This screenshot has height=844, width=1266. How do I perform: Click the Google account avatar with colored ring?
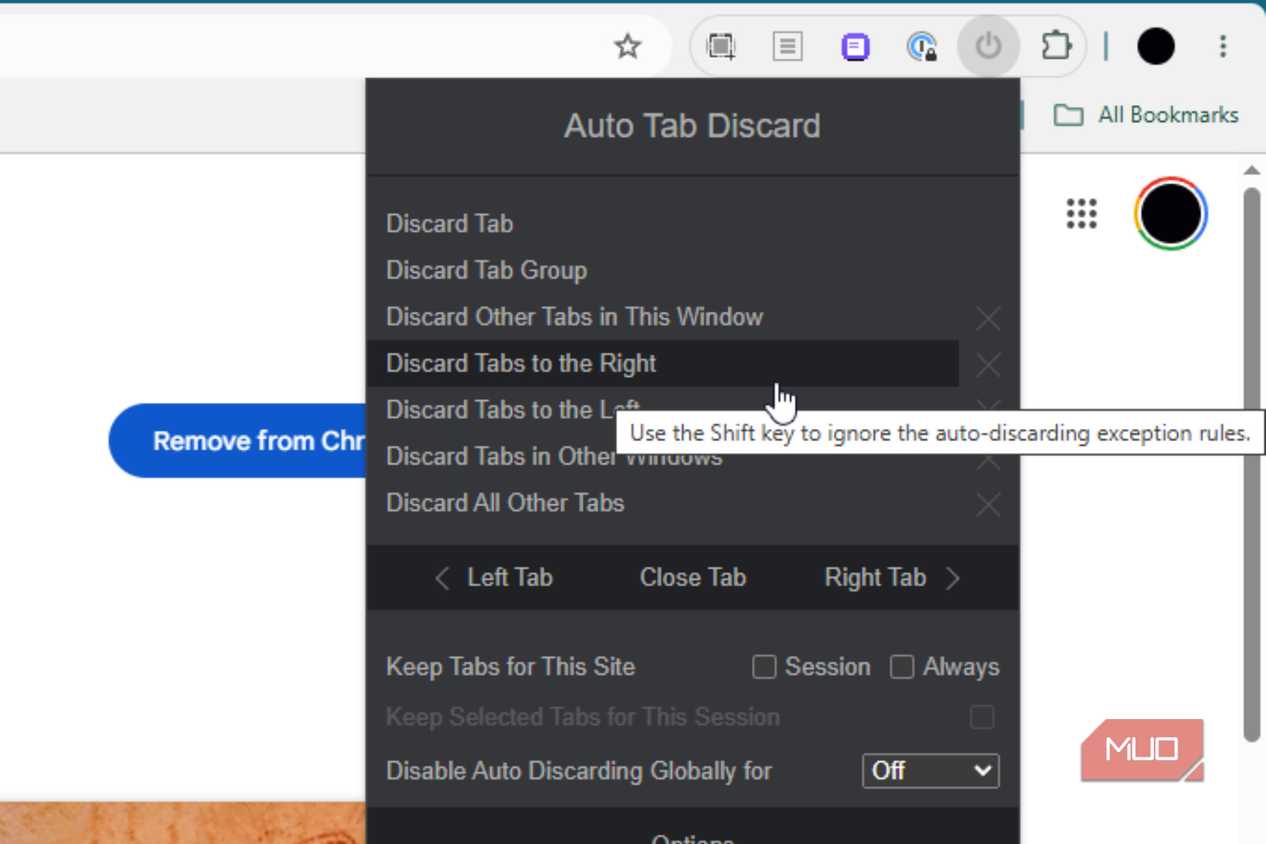(x=1171, y=213)
